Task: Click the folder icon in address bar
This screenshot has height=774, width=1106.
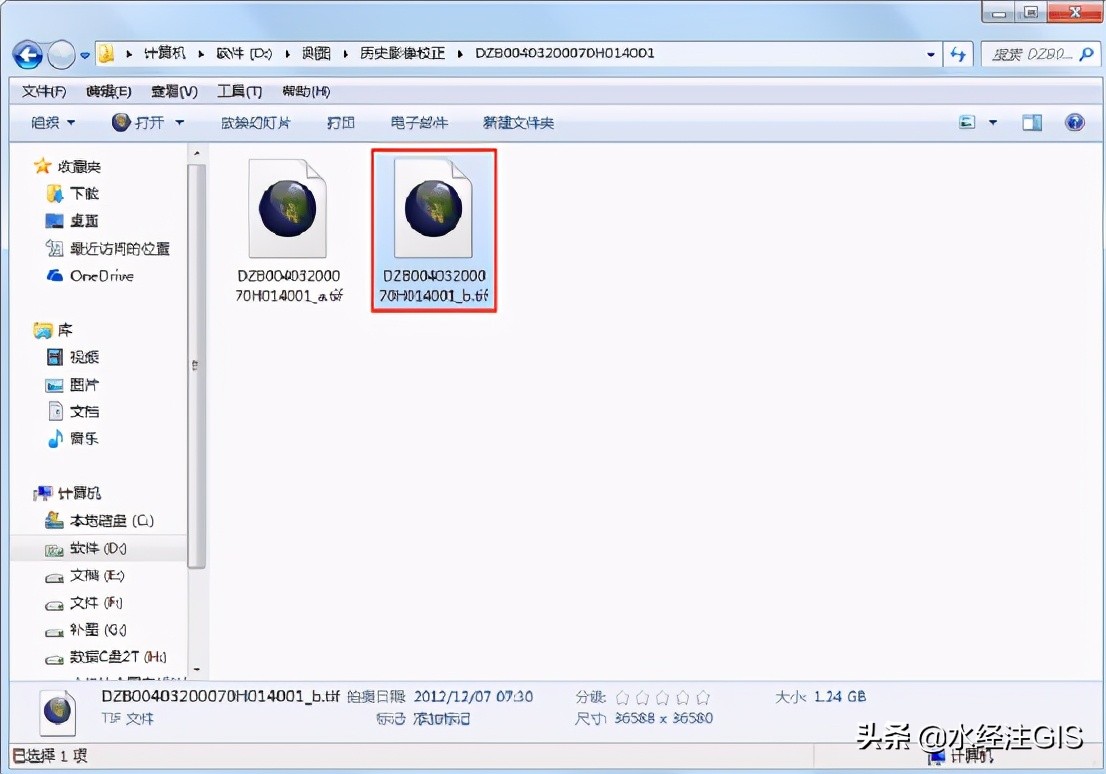Action: point(107,54)
